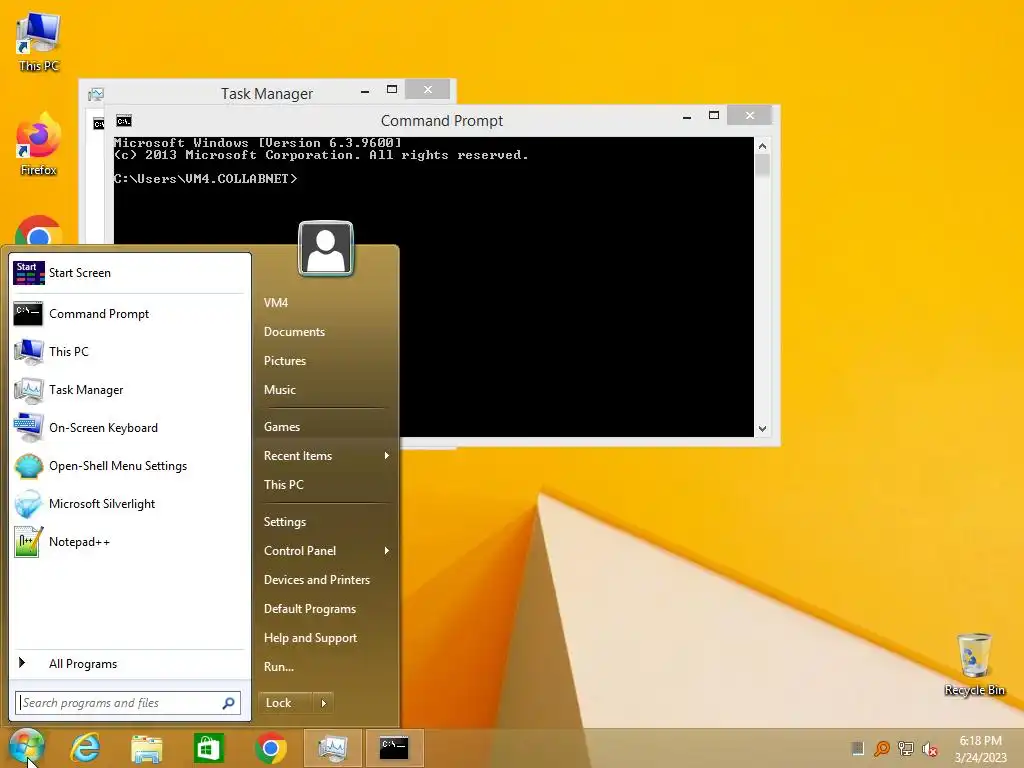The height and width of the screenshot is (768, 1024).
Task: Maximize the Command Prompt window
Action: pyautogui.click(x=714, y=116)
